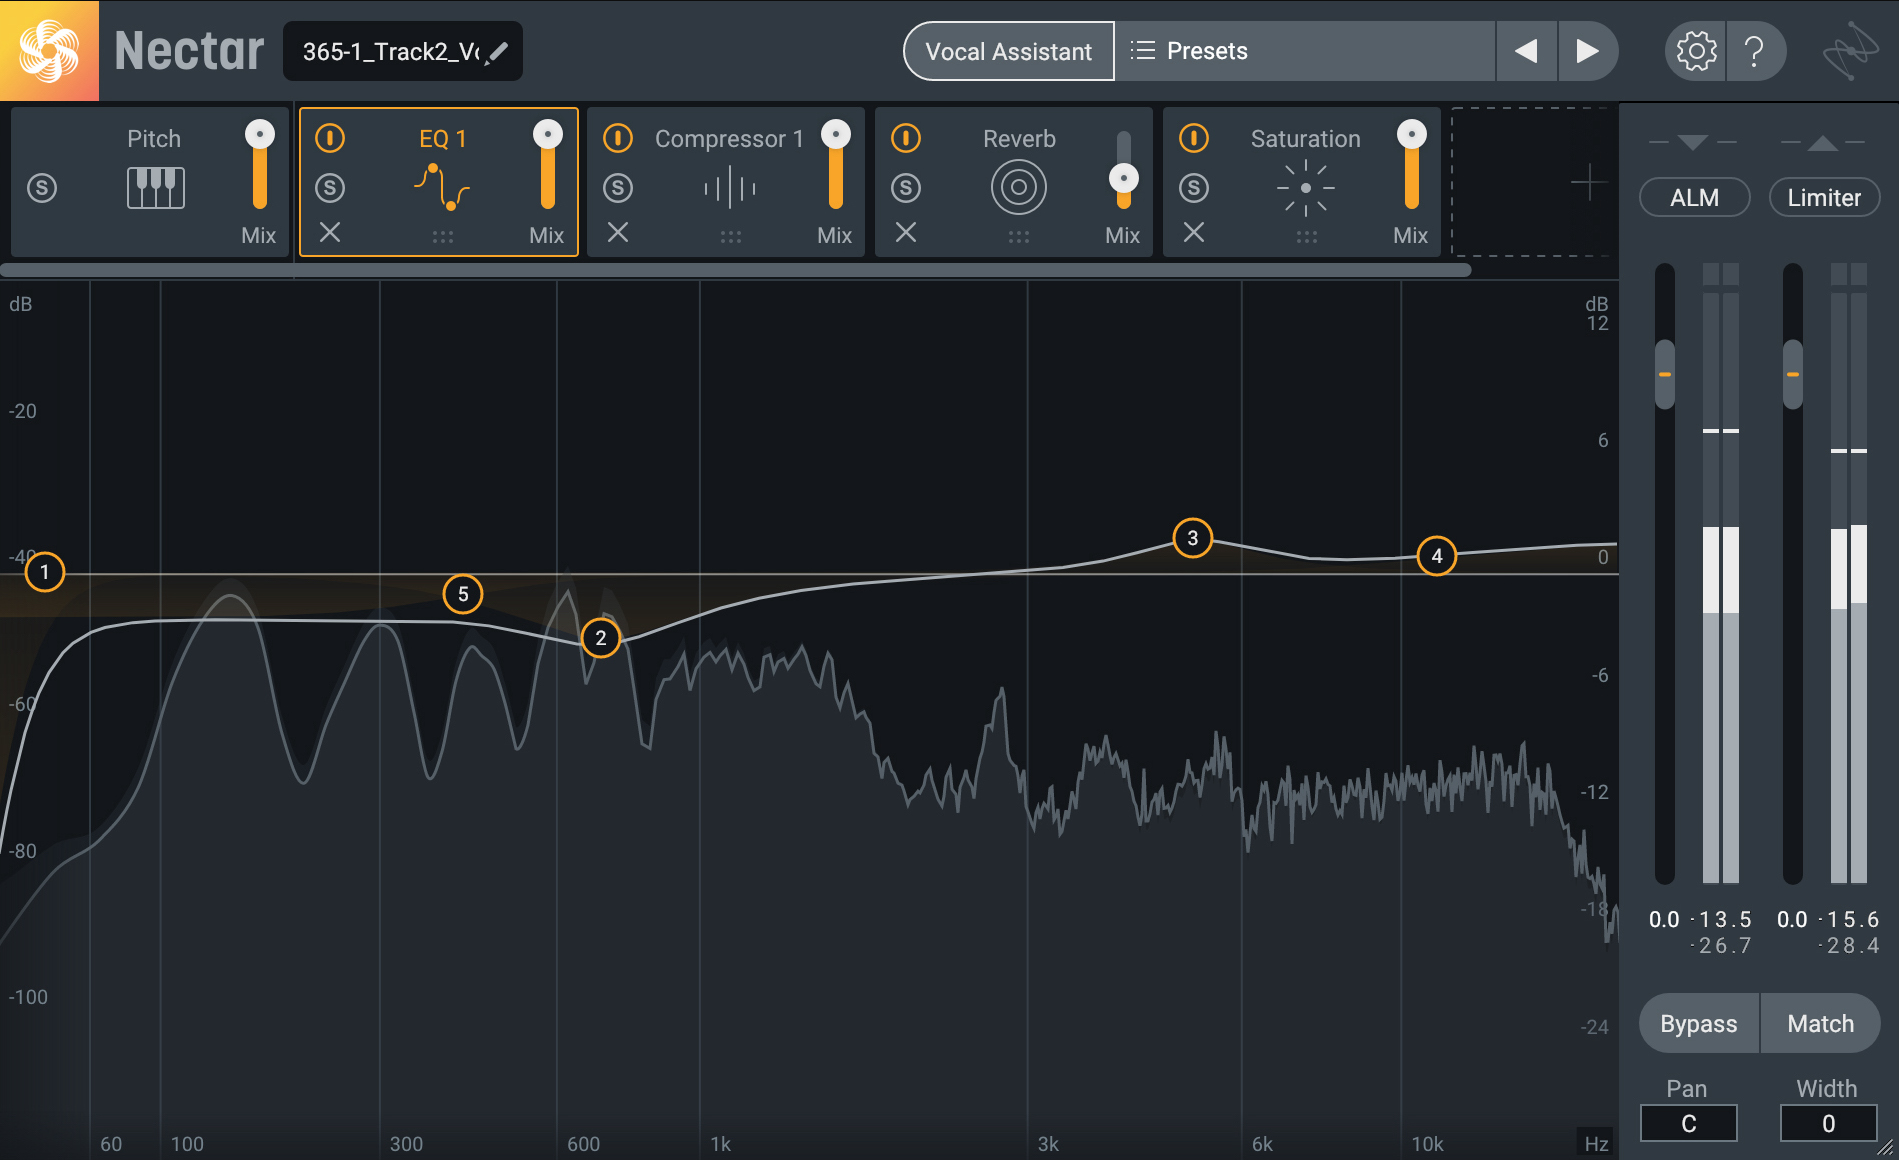The image size is (1899, 1160).
Task: Select EQ node 4
Action: click(1437, 556)
